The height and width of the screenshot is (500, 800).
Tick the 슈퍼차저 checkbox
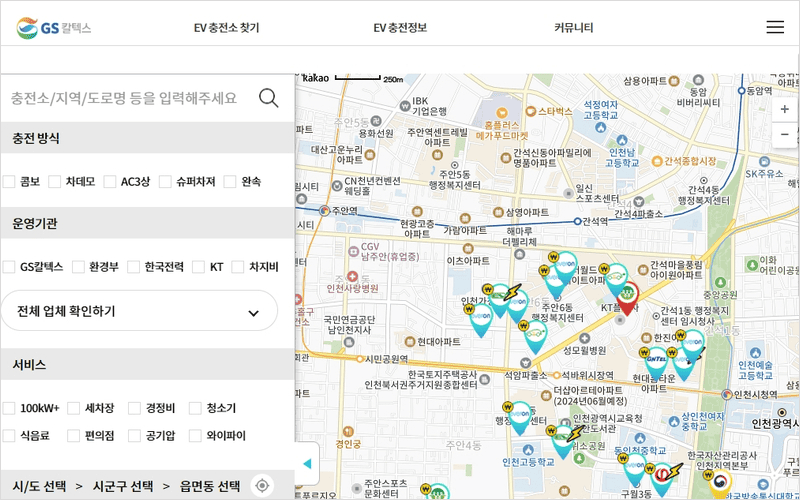[165, 181]
